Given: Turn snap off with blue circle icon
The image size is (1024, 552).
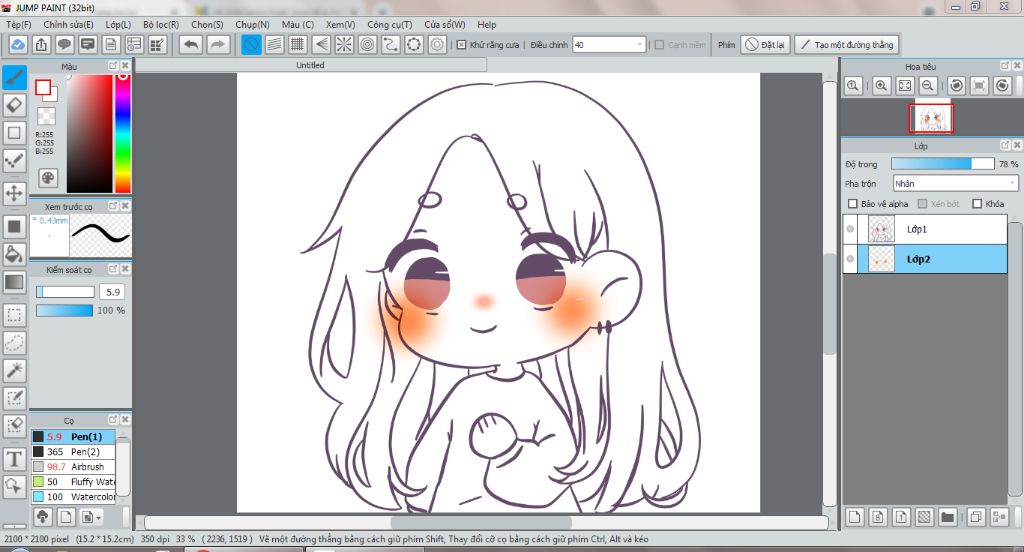Looking at the screenshot, I should click(x=251, y=44).
